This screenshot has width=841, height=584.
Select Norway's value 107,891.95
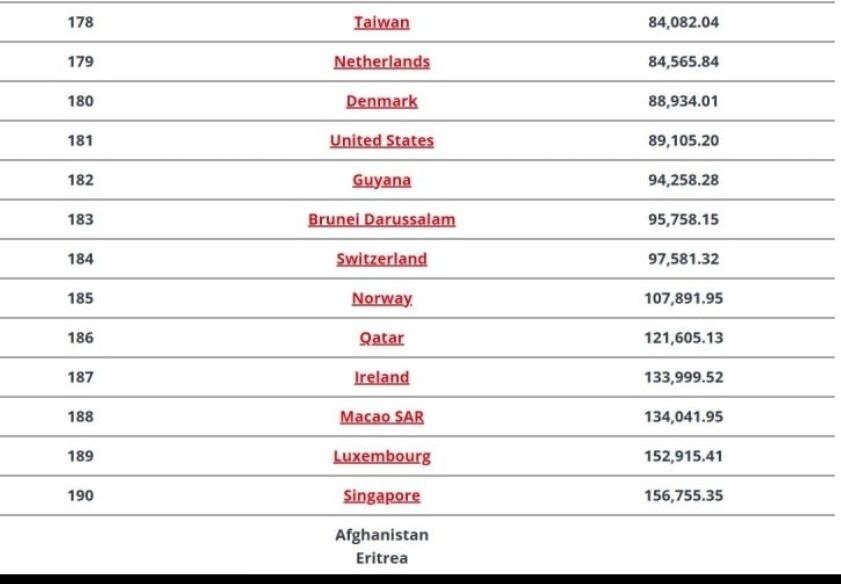(683, 298)
